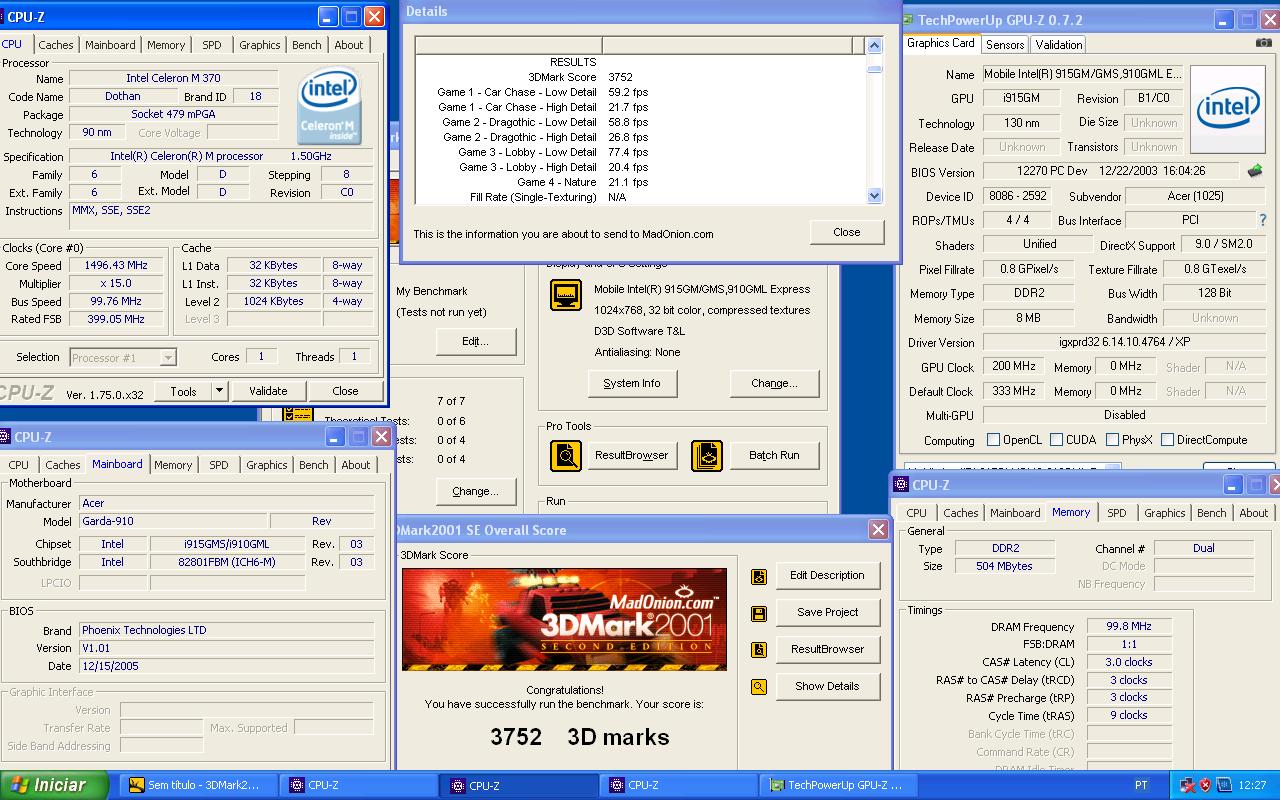The image size is (1280, 800).
Task: Click the BIOS Brand Phoenix Technologies LTD
Action: [x=227, y=631]
